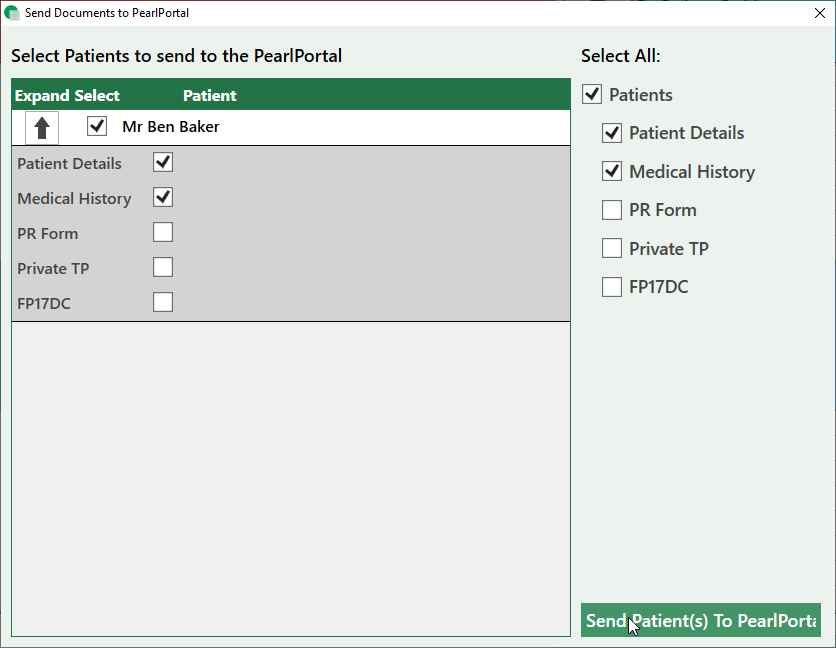Tick Select All FP17DC option
The width and height of the screenshot is (836, 648).
[x=612, y=288]
